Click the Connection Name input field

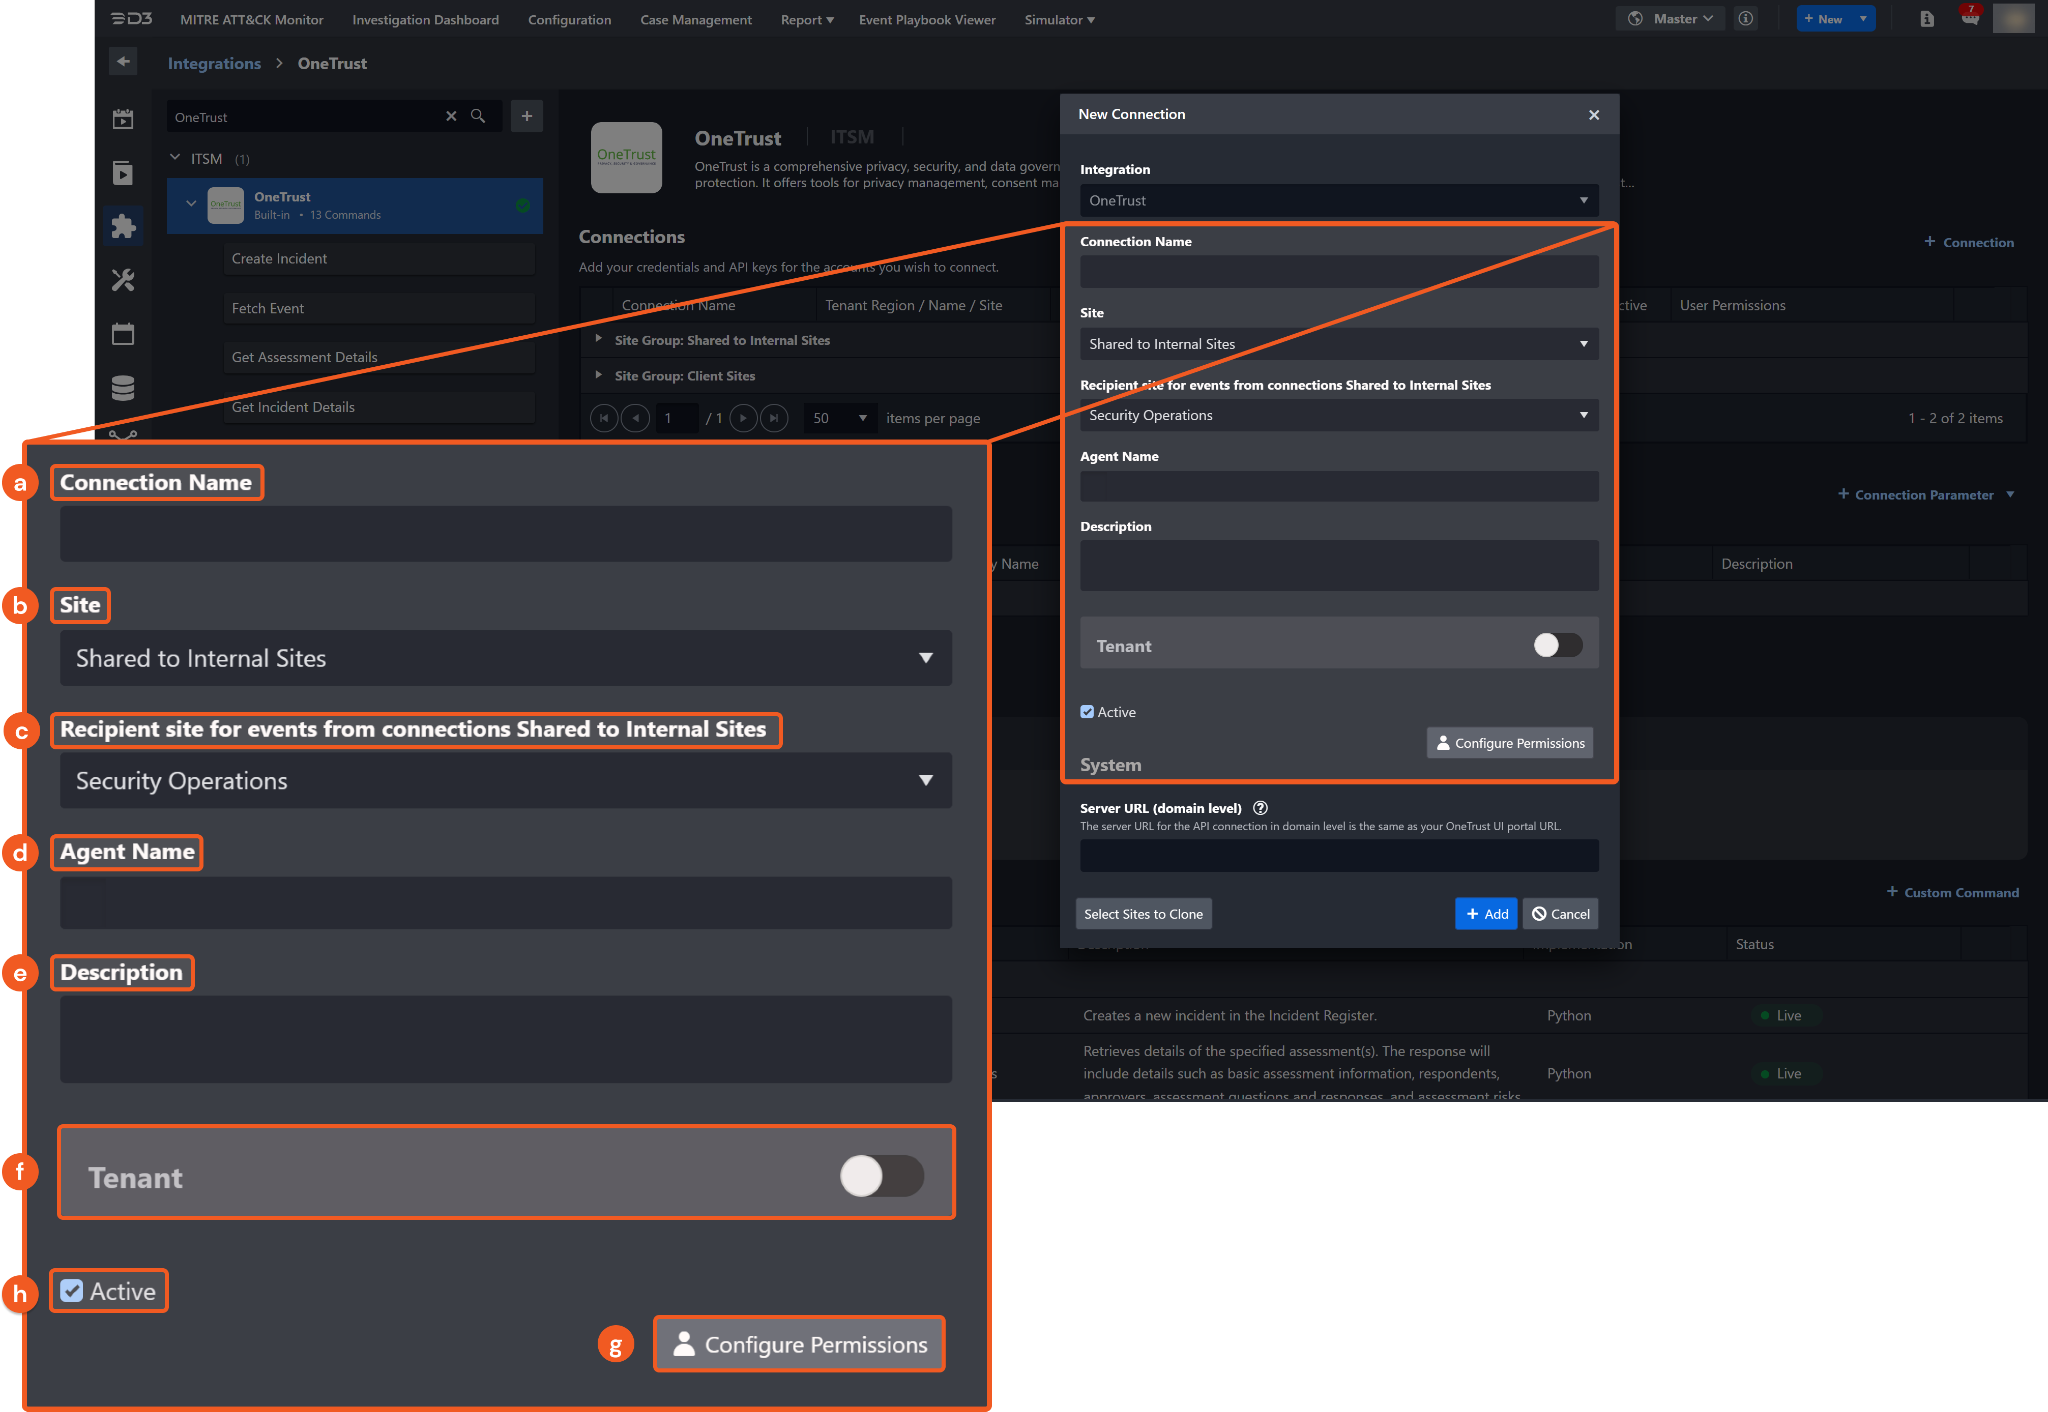point(1338,272)
